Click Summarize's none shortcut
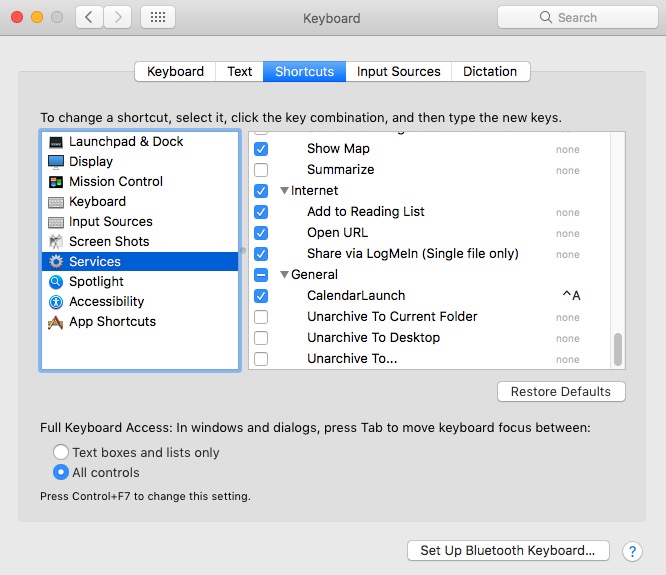Screen dimensions: 666x575 568,171
